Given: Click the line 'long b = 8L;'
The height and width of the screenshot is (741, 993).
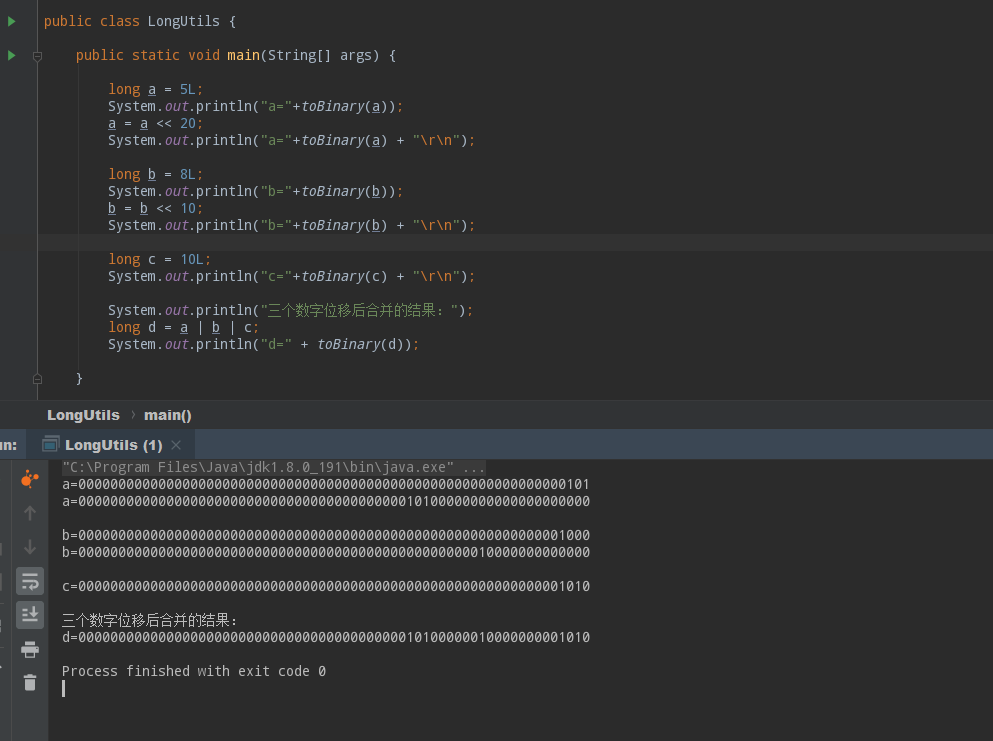Looking at the screenshot, I should click(x=155, y=174).
